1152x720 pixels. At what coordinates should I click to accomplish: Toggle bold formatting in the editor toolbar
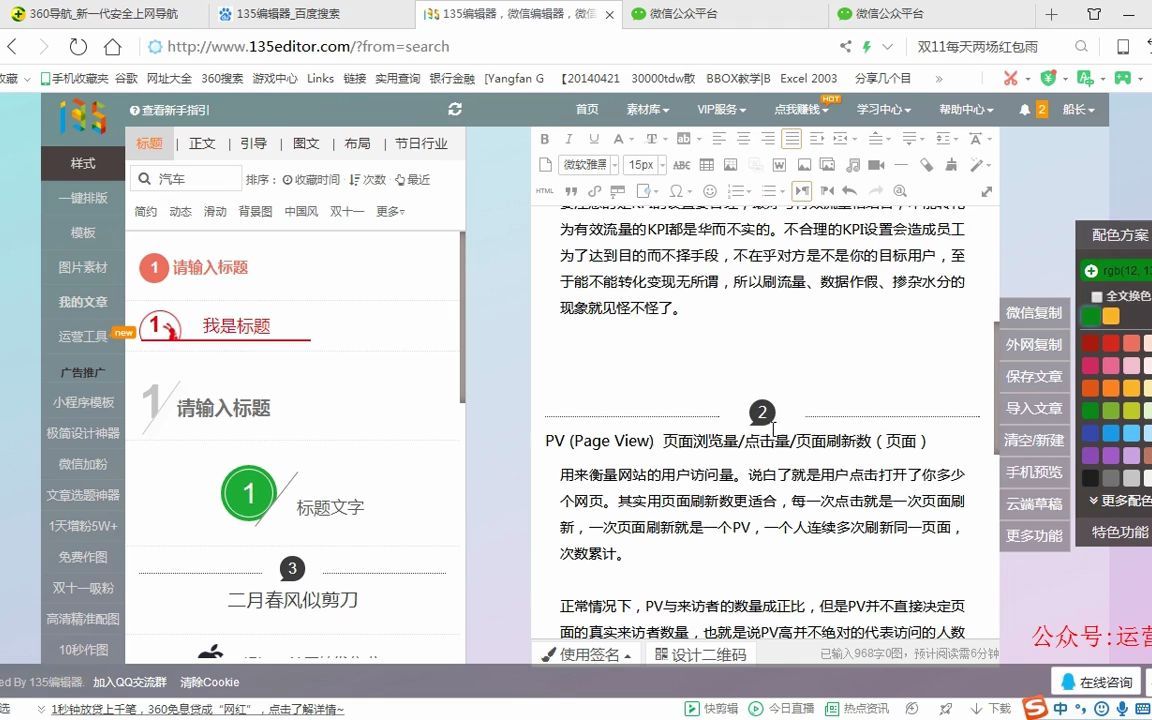(x=544, y=138)
